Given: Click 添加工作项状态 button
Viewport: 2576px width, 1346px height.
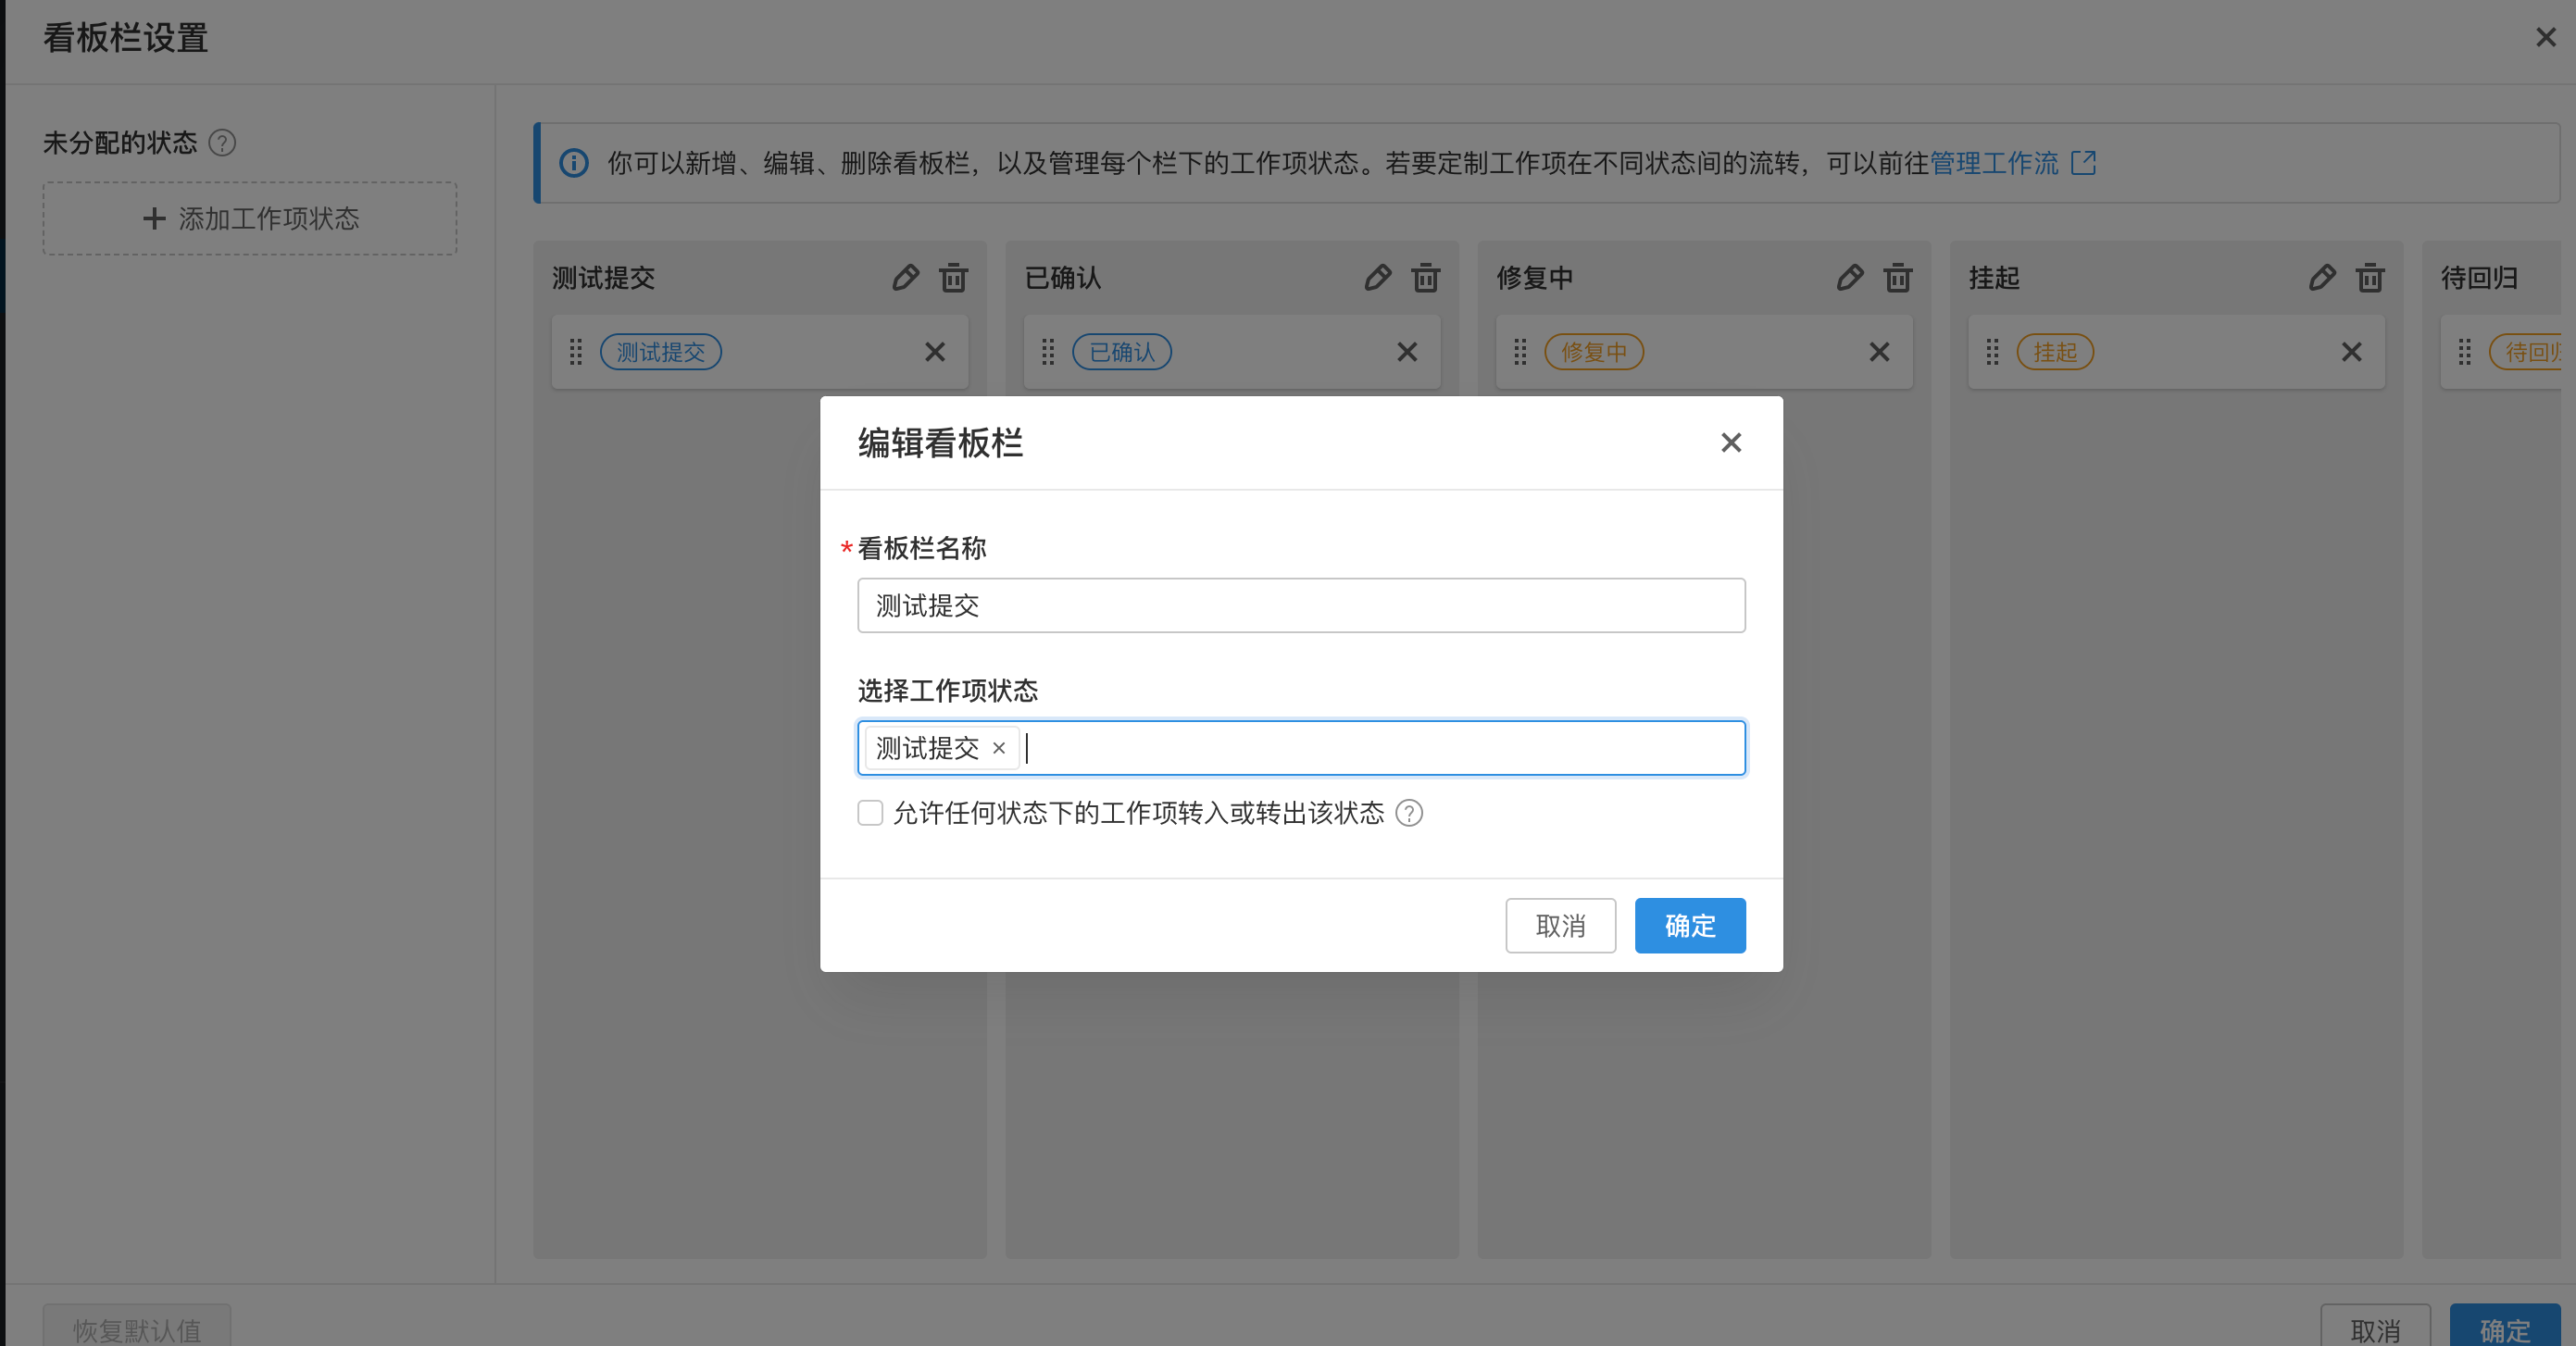Looking at the screenshot, I should 250,219.
